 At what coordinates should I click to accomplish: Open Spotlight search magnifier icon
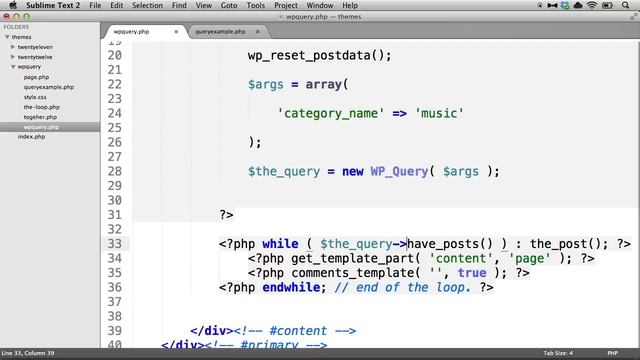[625, 5]
